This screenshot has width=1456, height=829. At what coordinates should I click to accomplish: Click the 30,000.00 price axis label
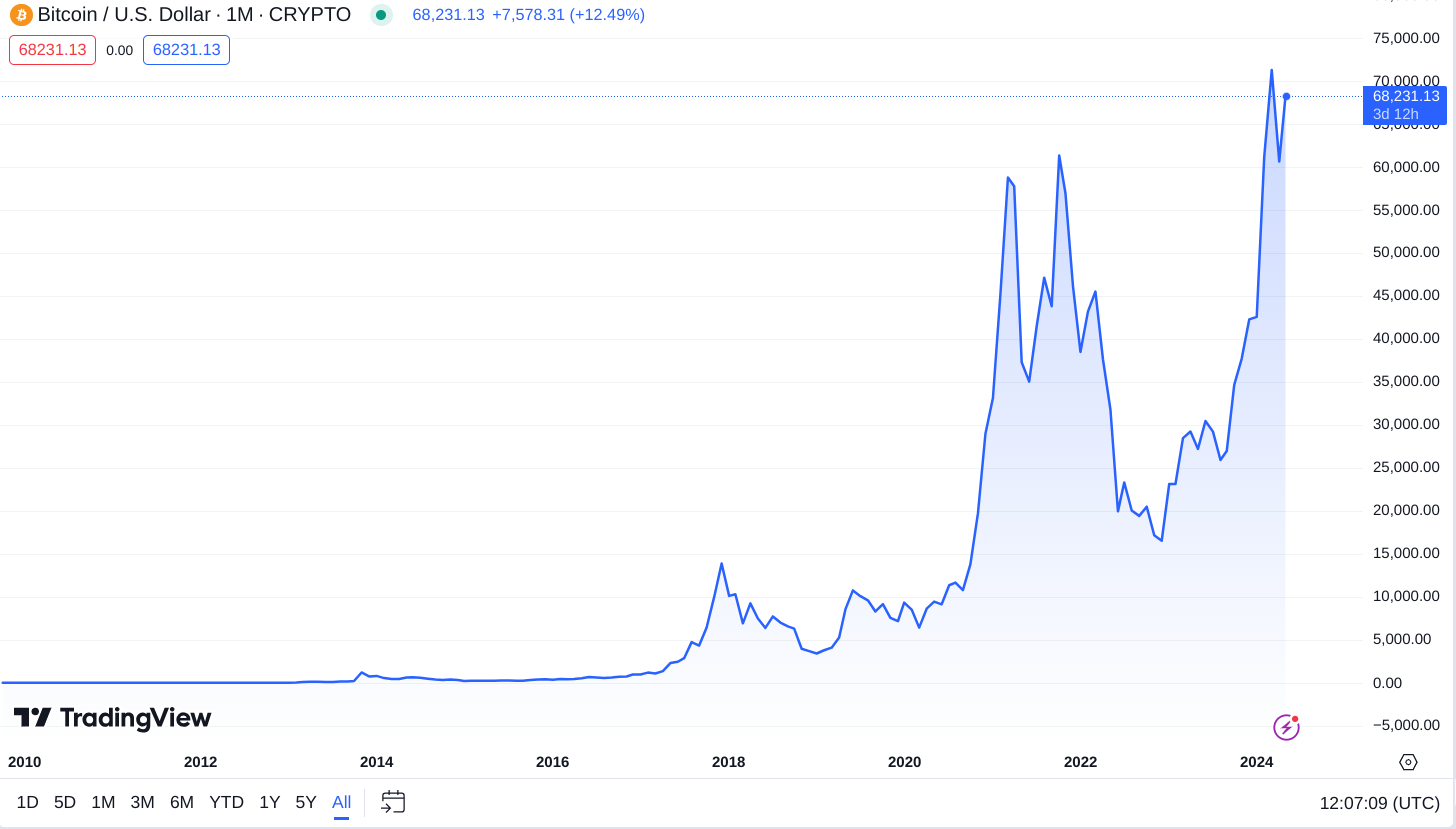point(1406,425)
